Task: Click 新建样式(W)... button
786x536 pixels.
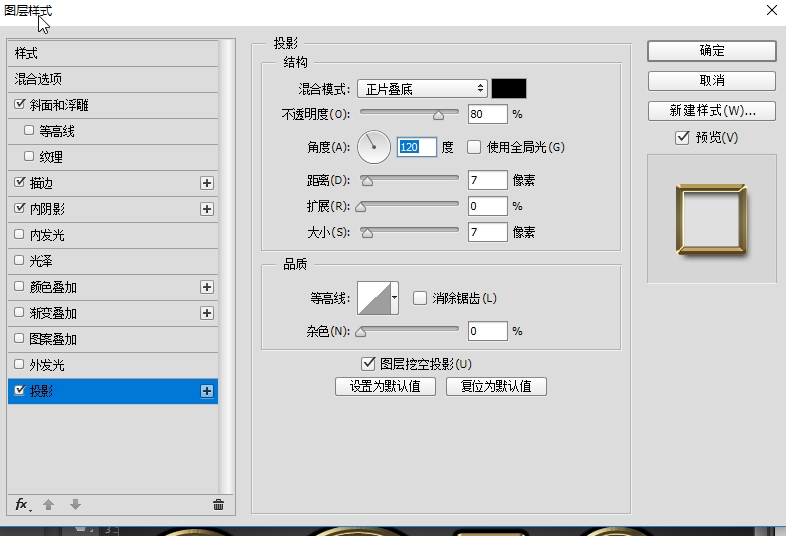Action: [712, 111]
